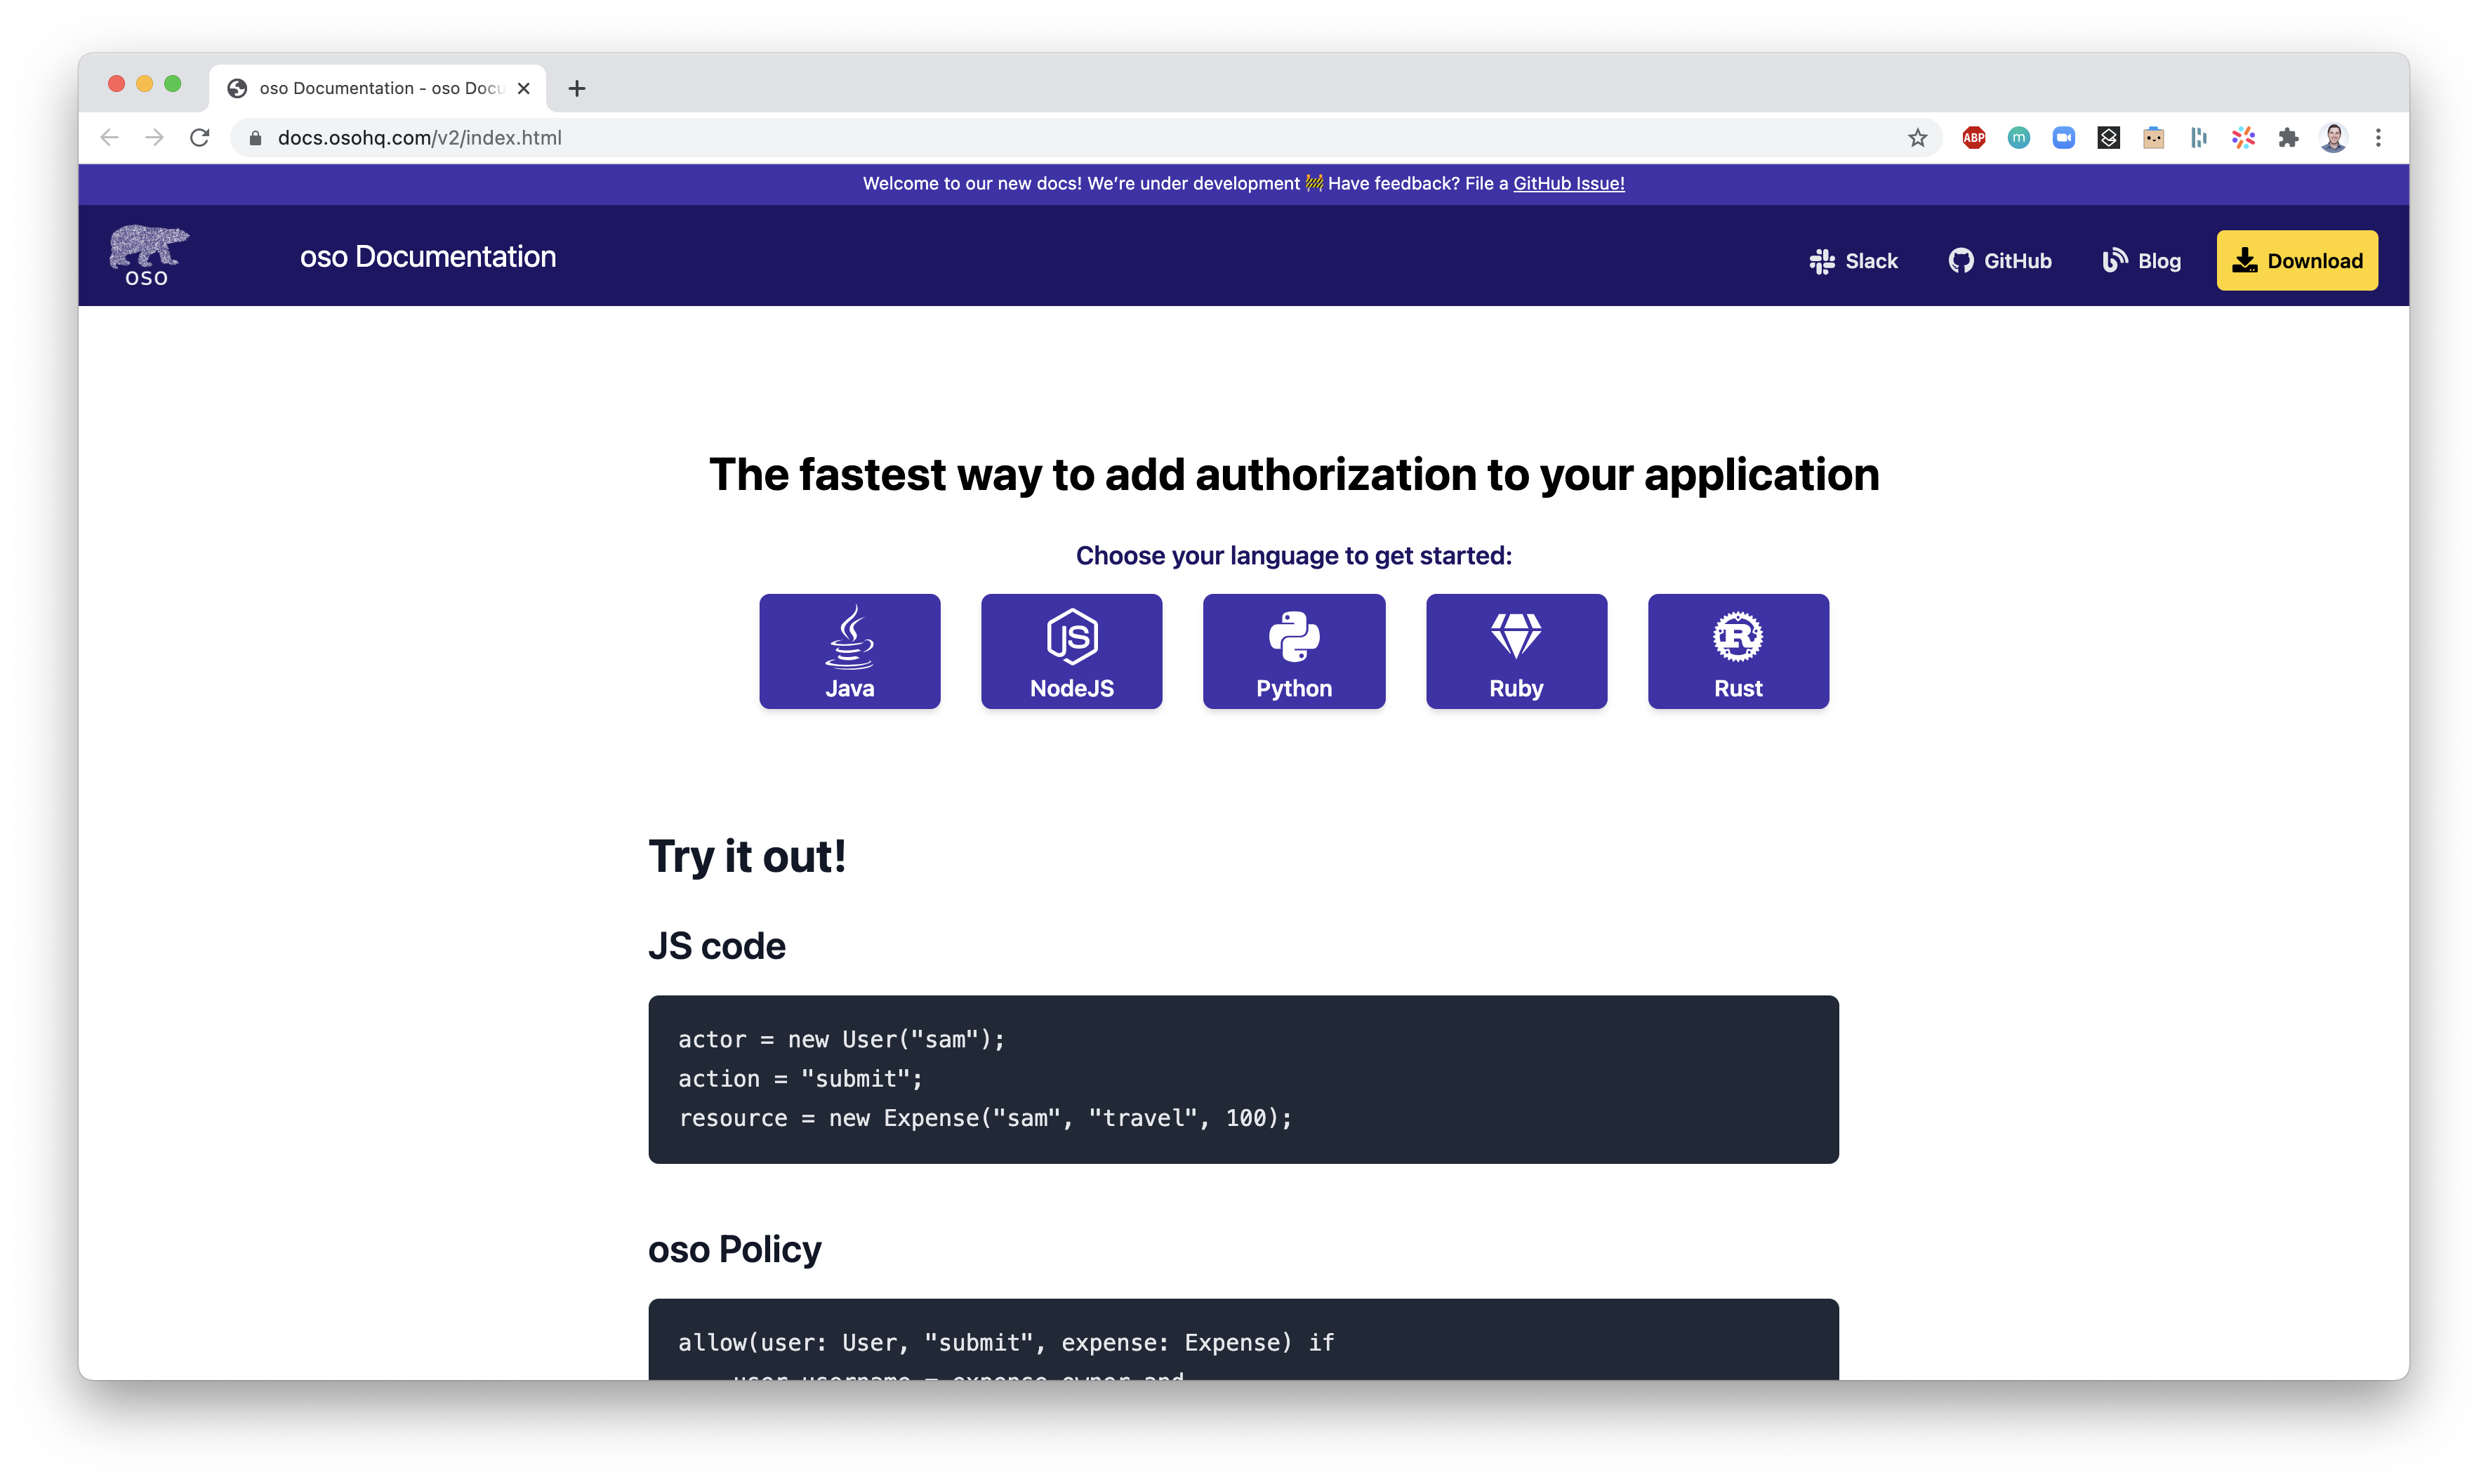Click the Download button
Screen dimensions: 2488x1484
point(2296,260)
